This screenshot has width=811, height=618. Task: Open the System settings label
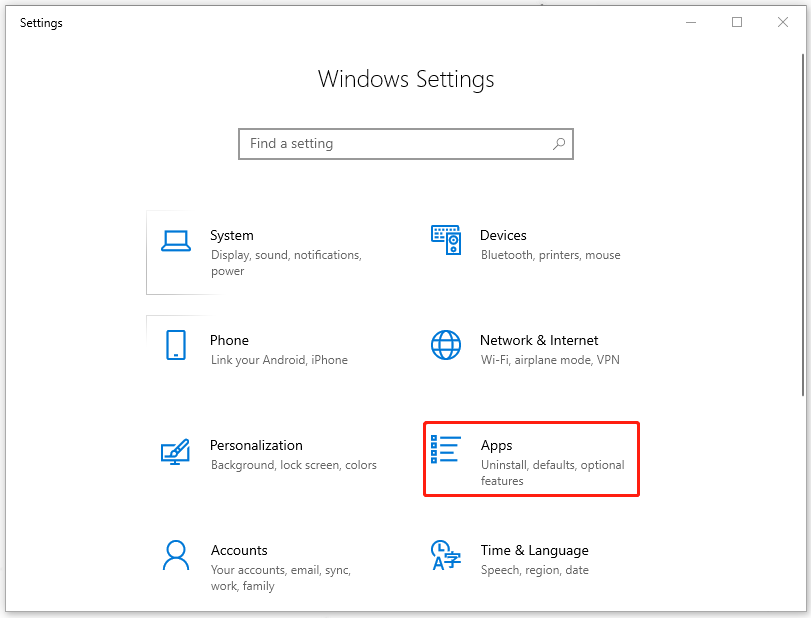click(232, 235)
